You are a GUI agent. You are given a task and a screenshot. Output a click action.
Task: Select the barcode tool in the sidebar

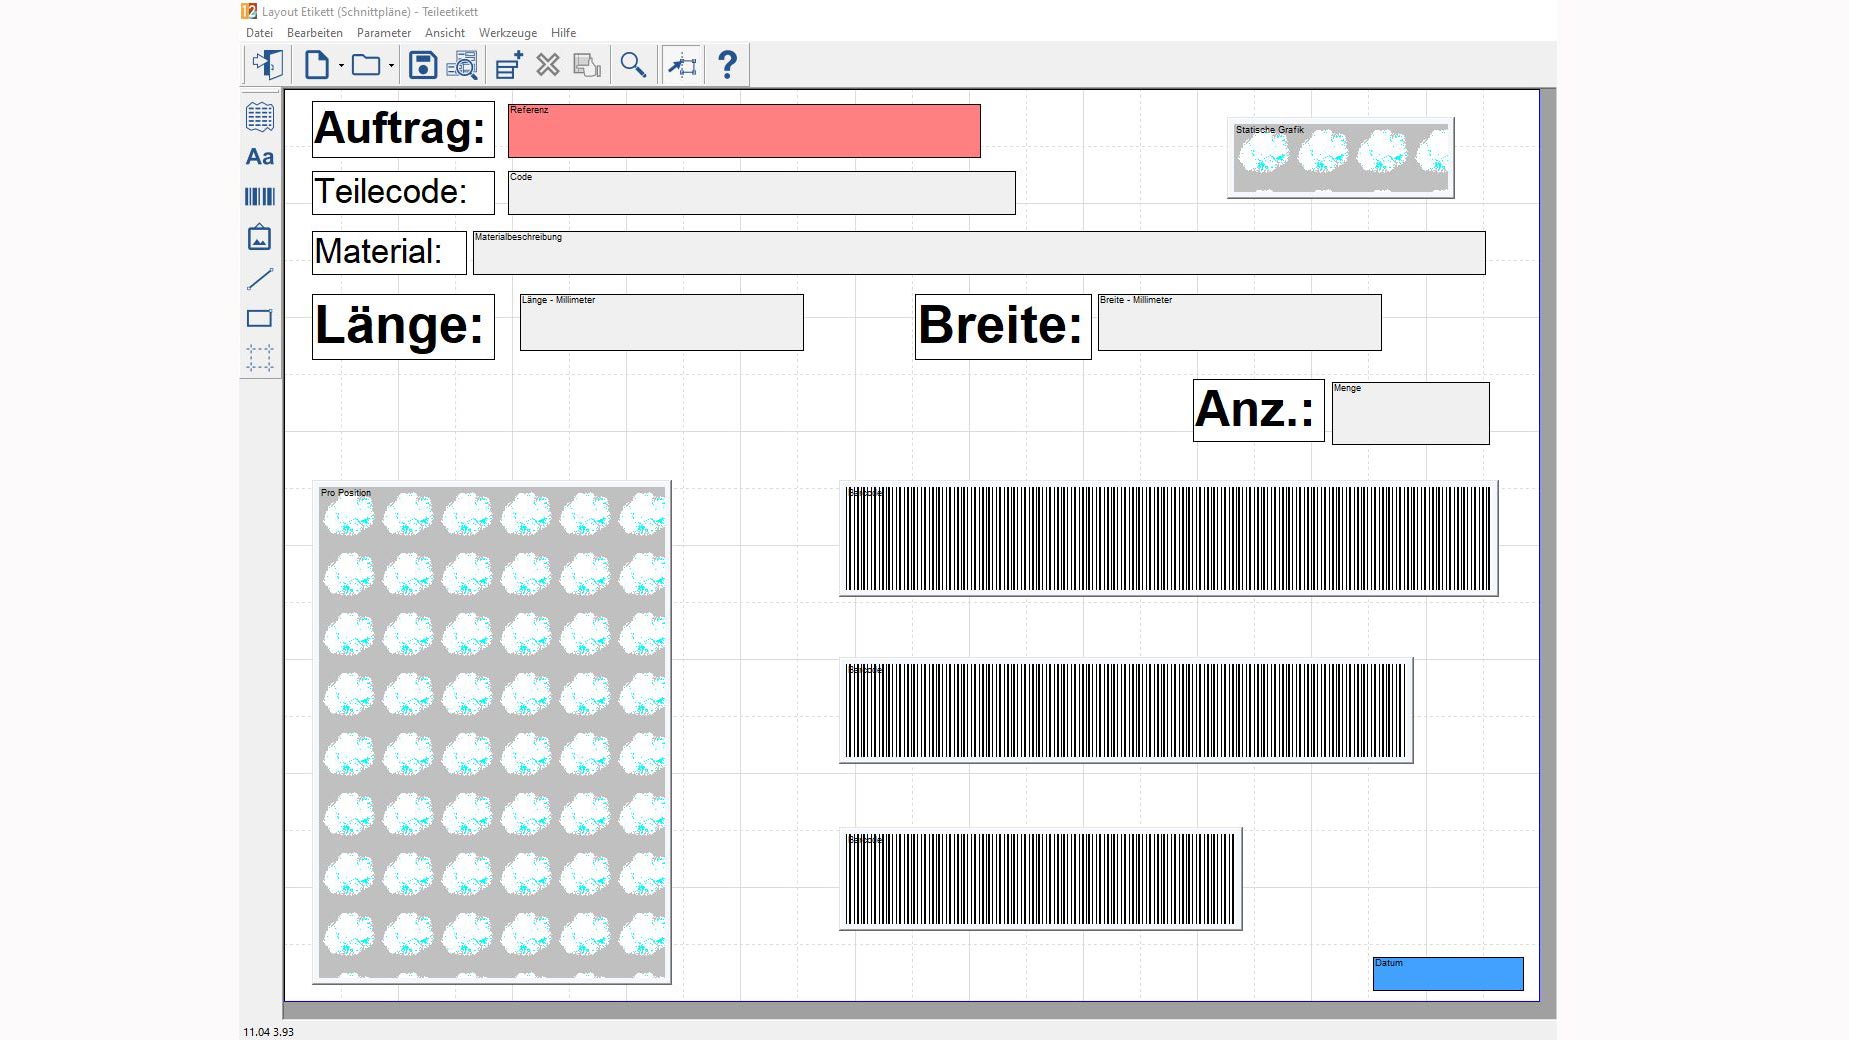click(x=260, y=197)
